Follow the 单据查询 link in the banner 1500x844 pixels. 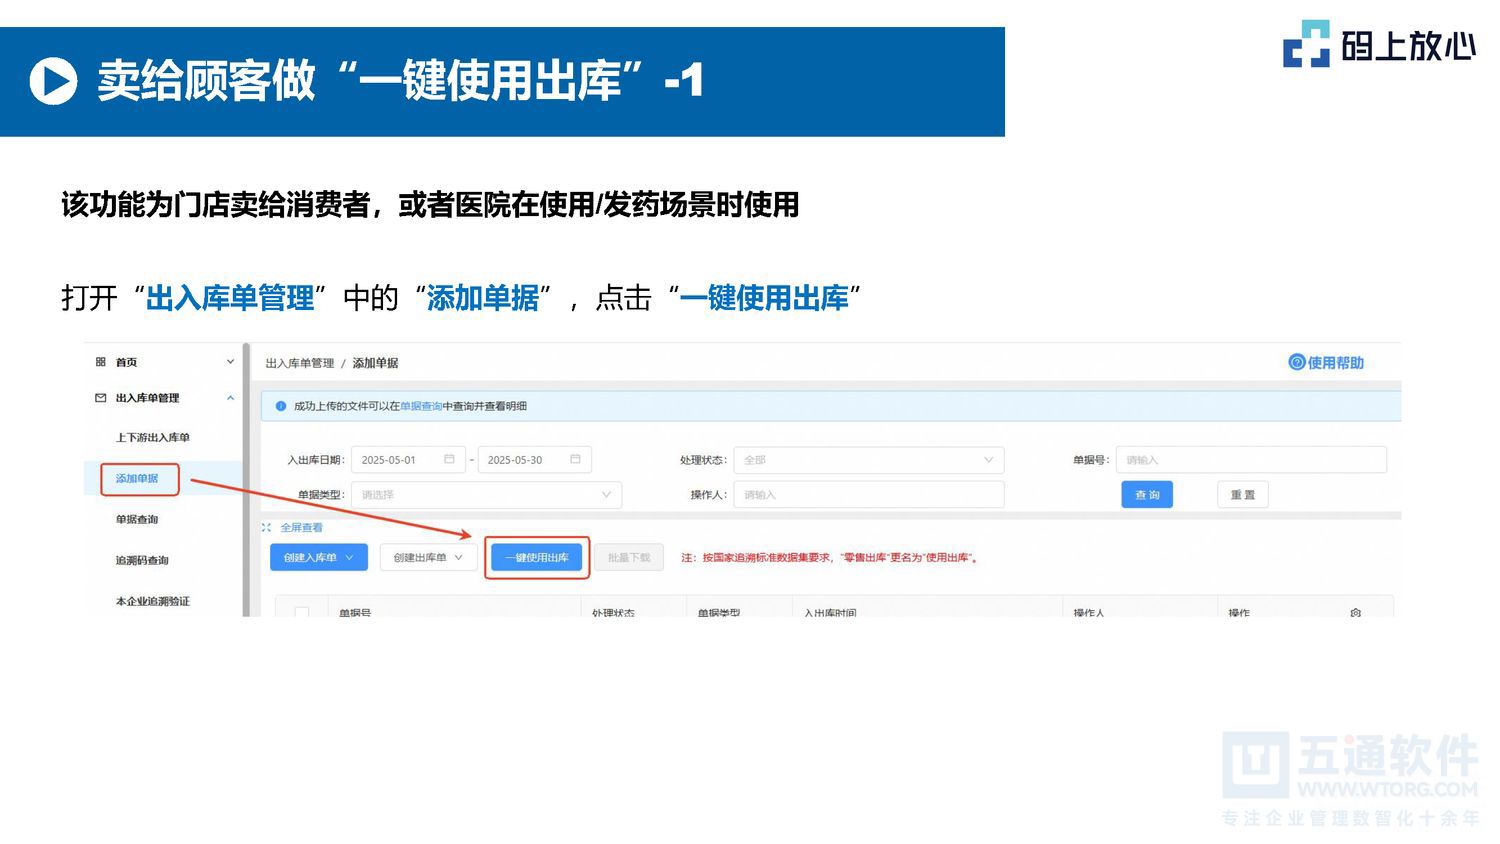pyautogui.click(x=421, y=406)
